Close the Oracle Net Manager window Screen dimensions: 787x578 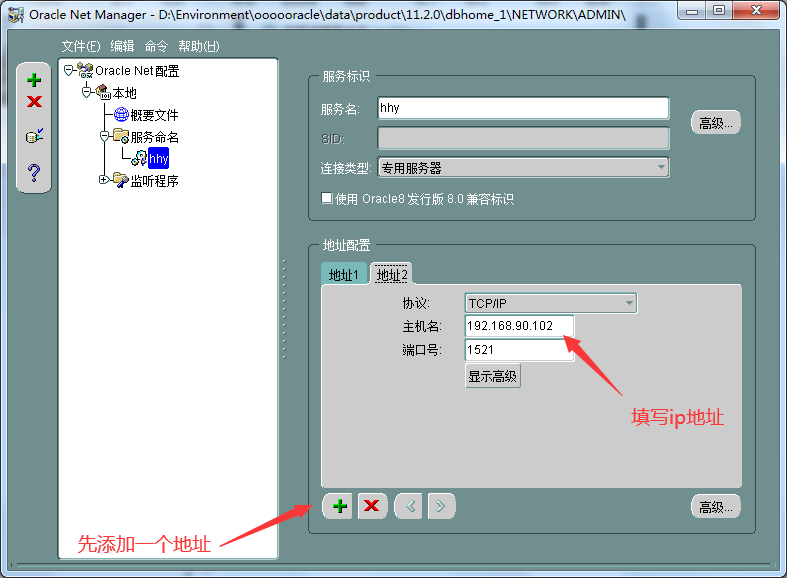(x=757, y=10)
